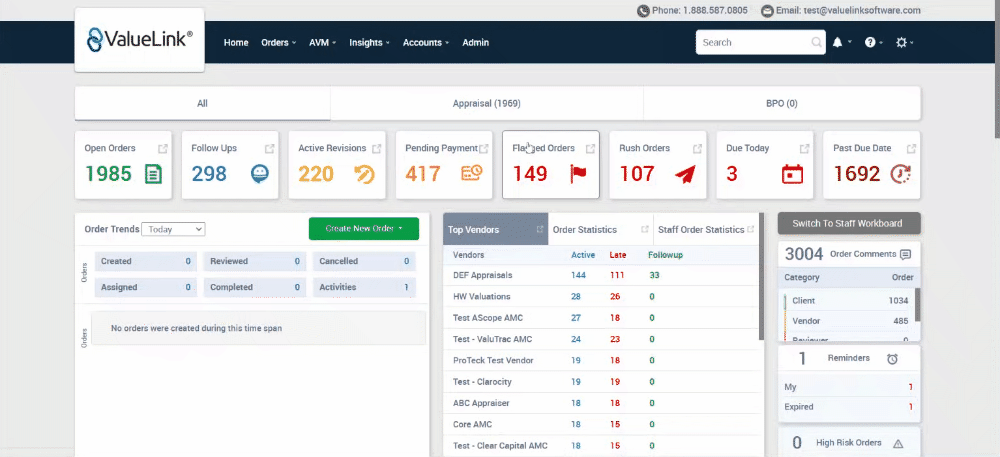Screen dimensions: 1000x457
Task: Click the Order Comments speech bubble icon
Action: pyautogui.click(x=906, y=254)
